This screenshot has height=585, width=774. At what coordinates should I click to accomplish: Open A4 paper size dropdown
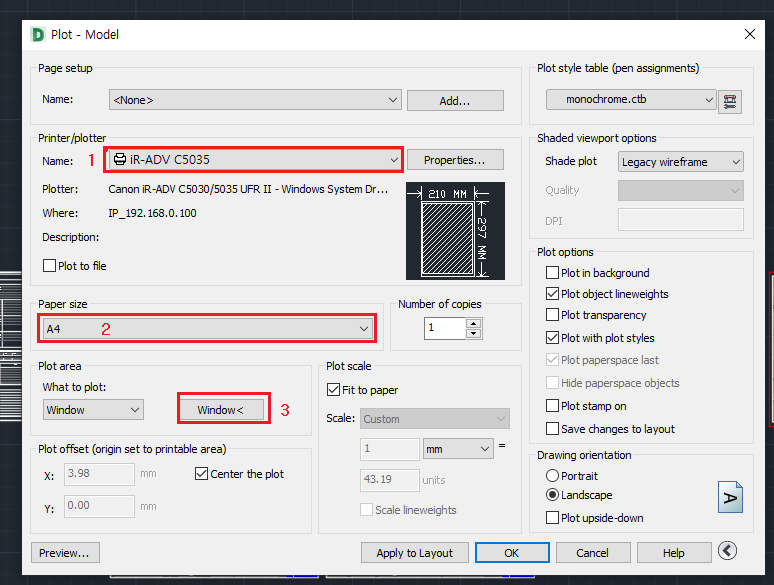click(207, 329)
